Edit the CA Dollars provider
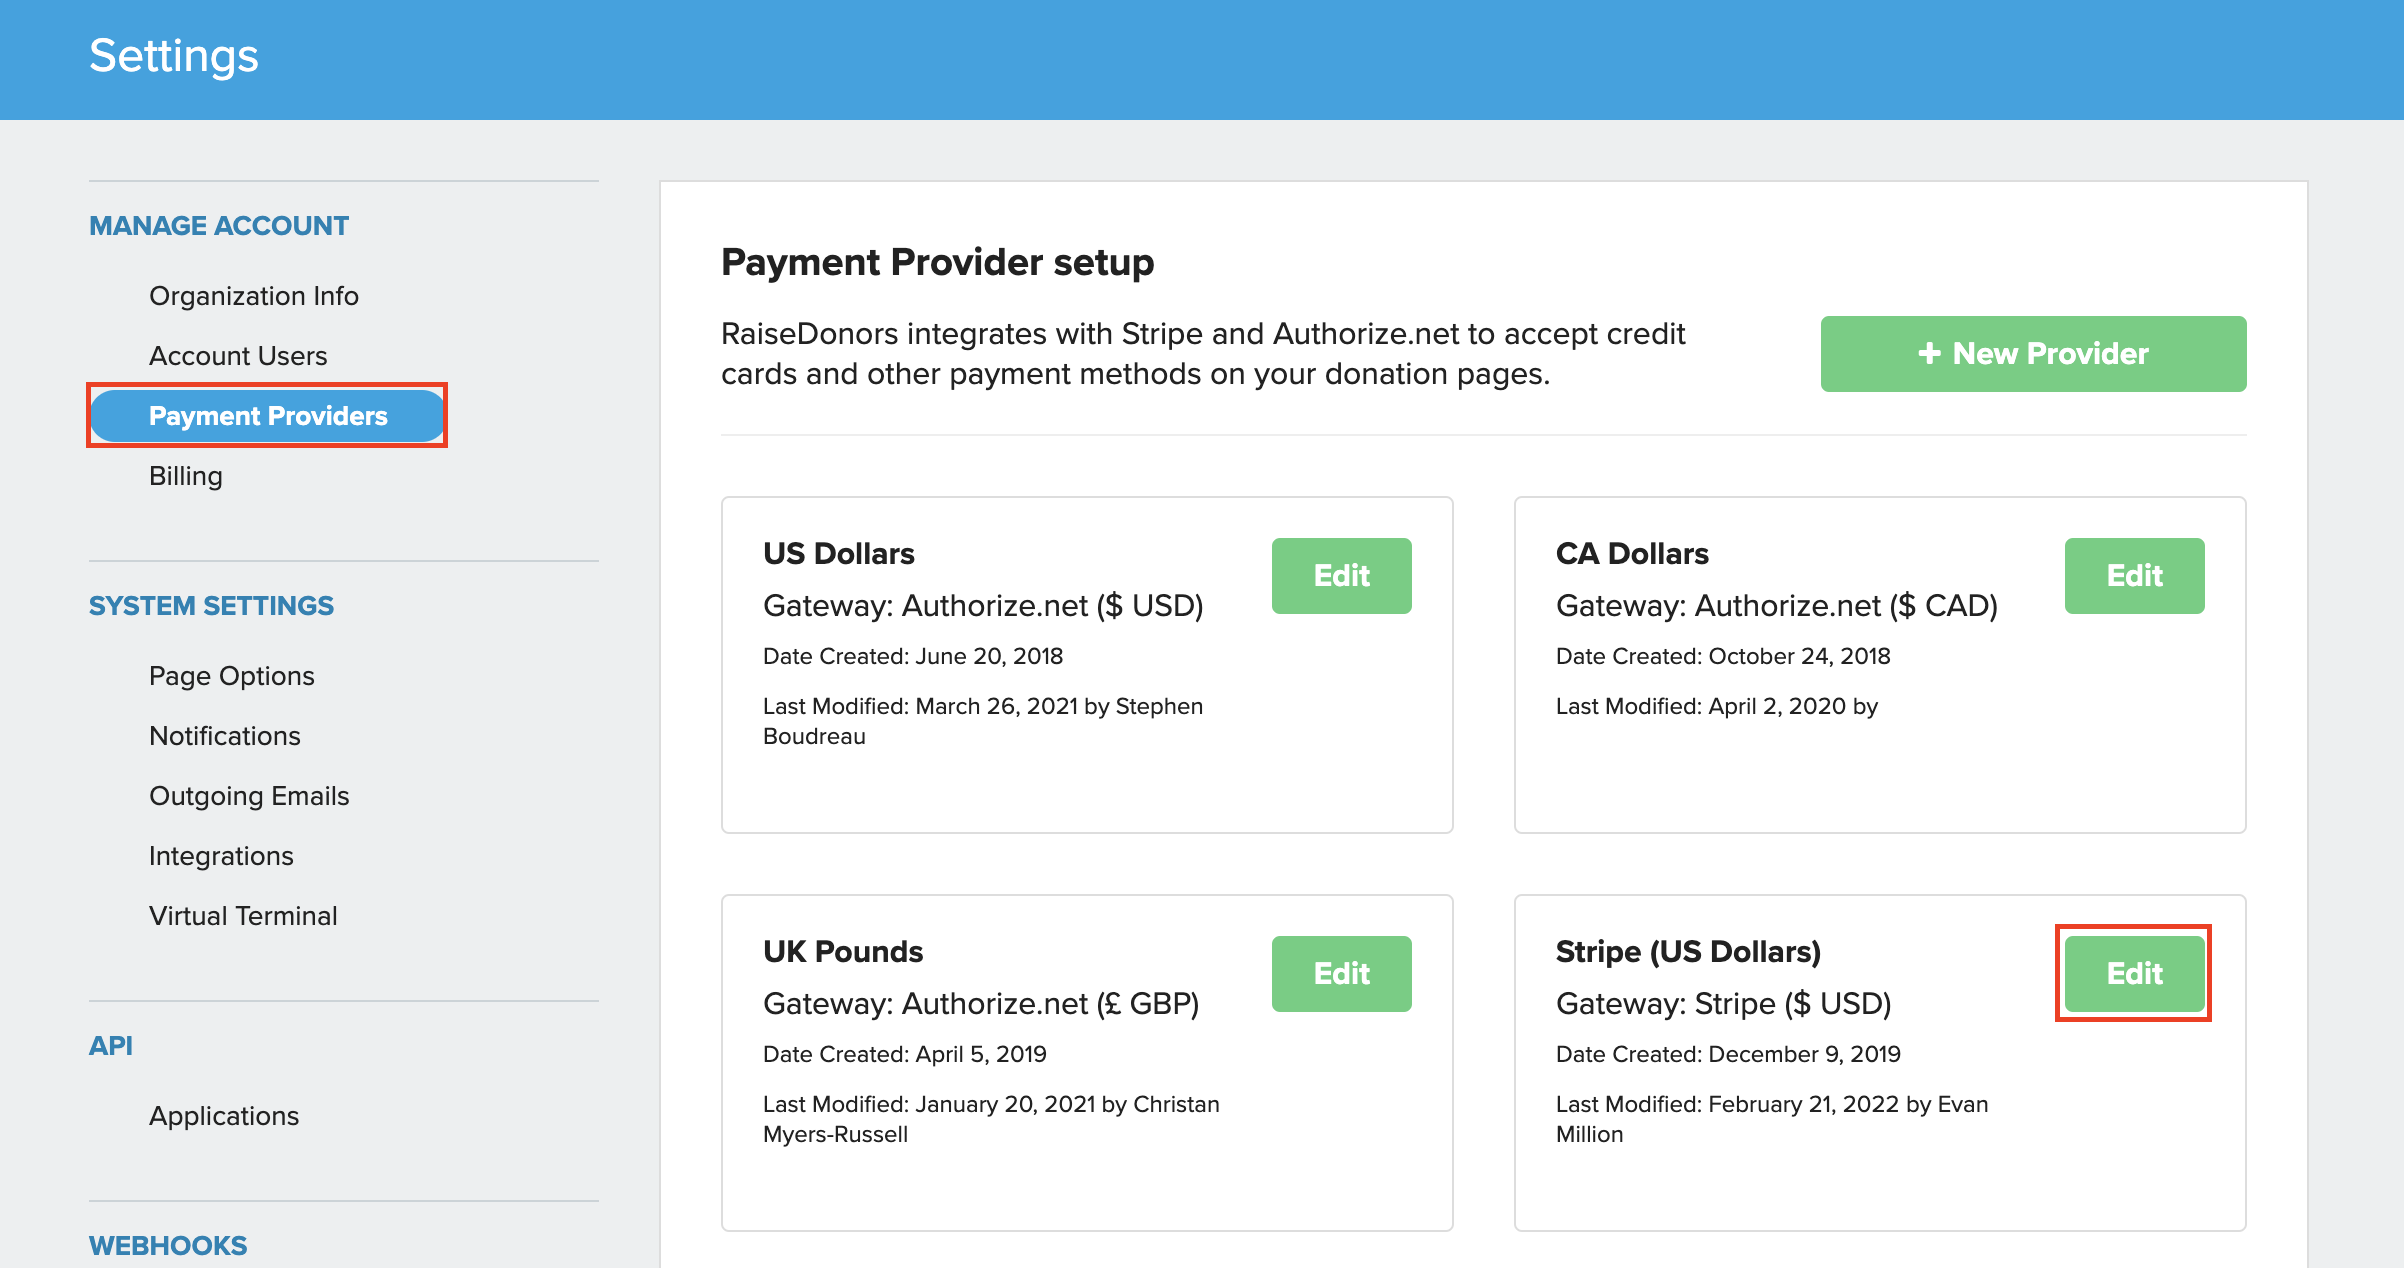2404x1268 pixels. [2134, 576]
